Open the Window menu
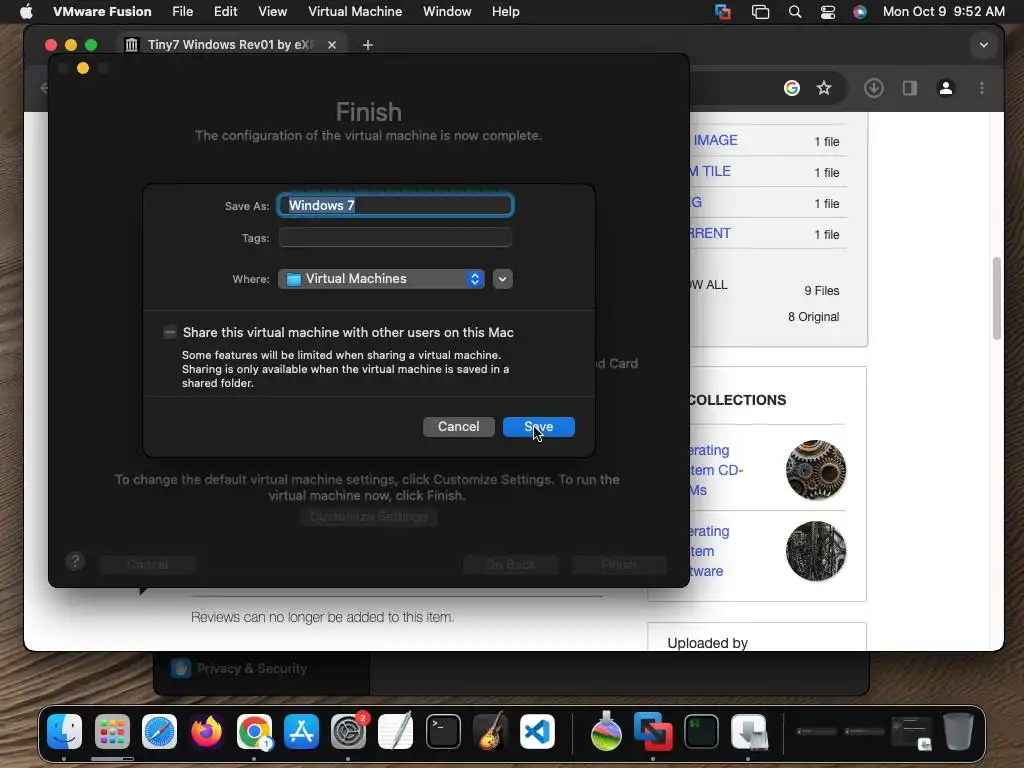This screenshot has width=1024, height=768. pos(447,11)
